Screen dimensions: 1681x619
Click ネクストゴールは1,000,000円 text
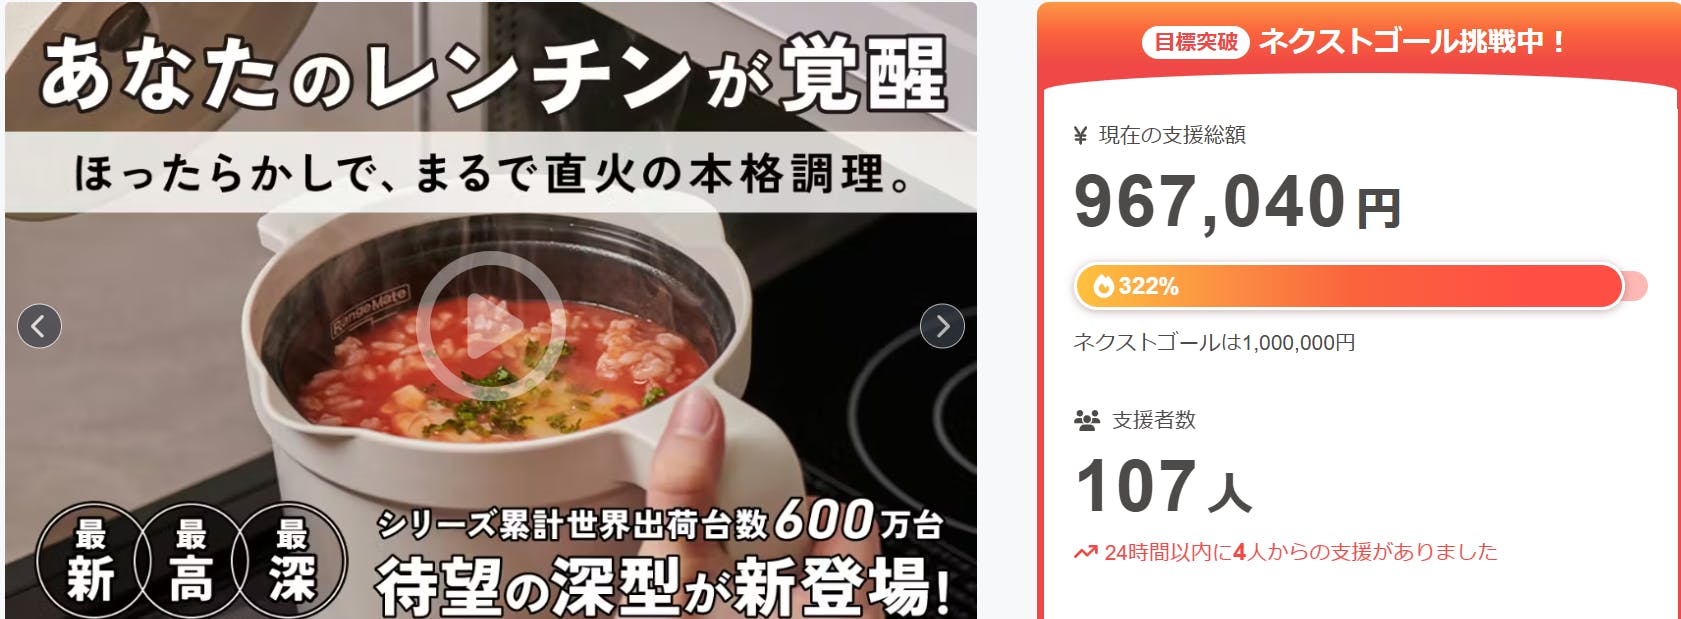(1214, 343)
